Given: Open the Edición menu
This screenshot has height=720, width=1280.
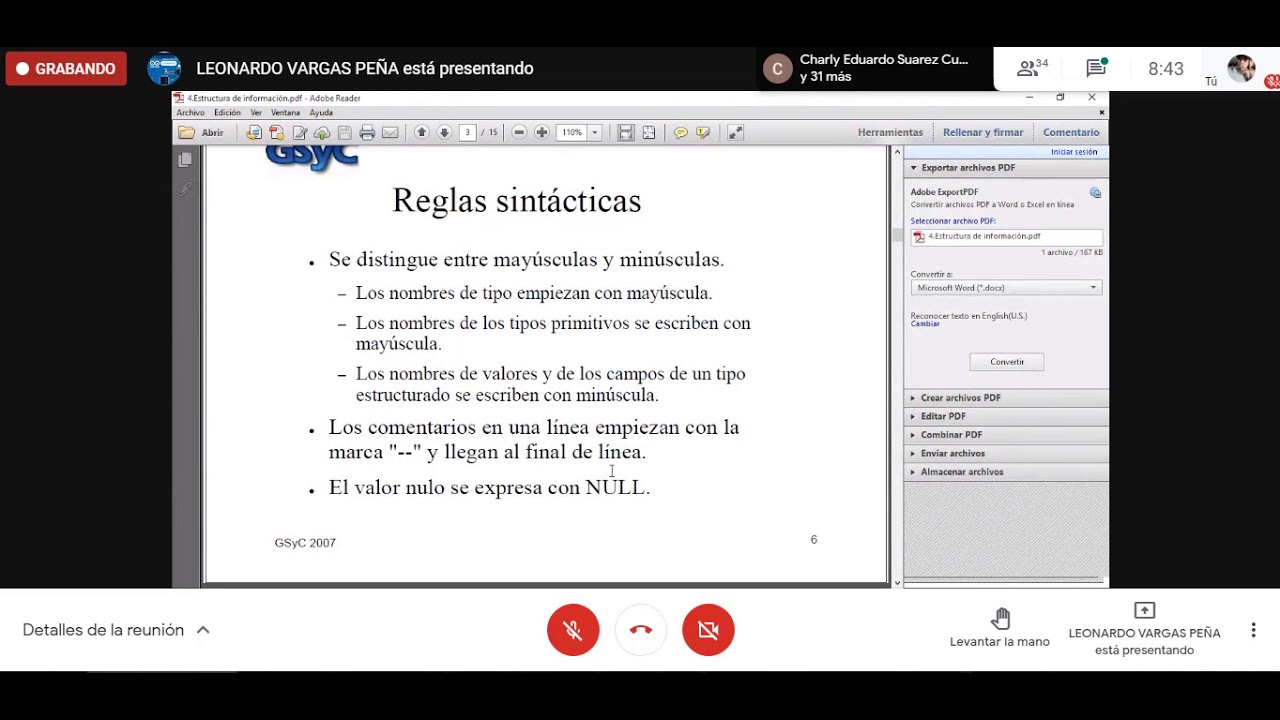Looking at the screenshot, I should point(227,113).
